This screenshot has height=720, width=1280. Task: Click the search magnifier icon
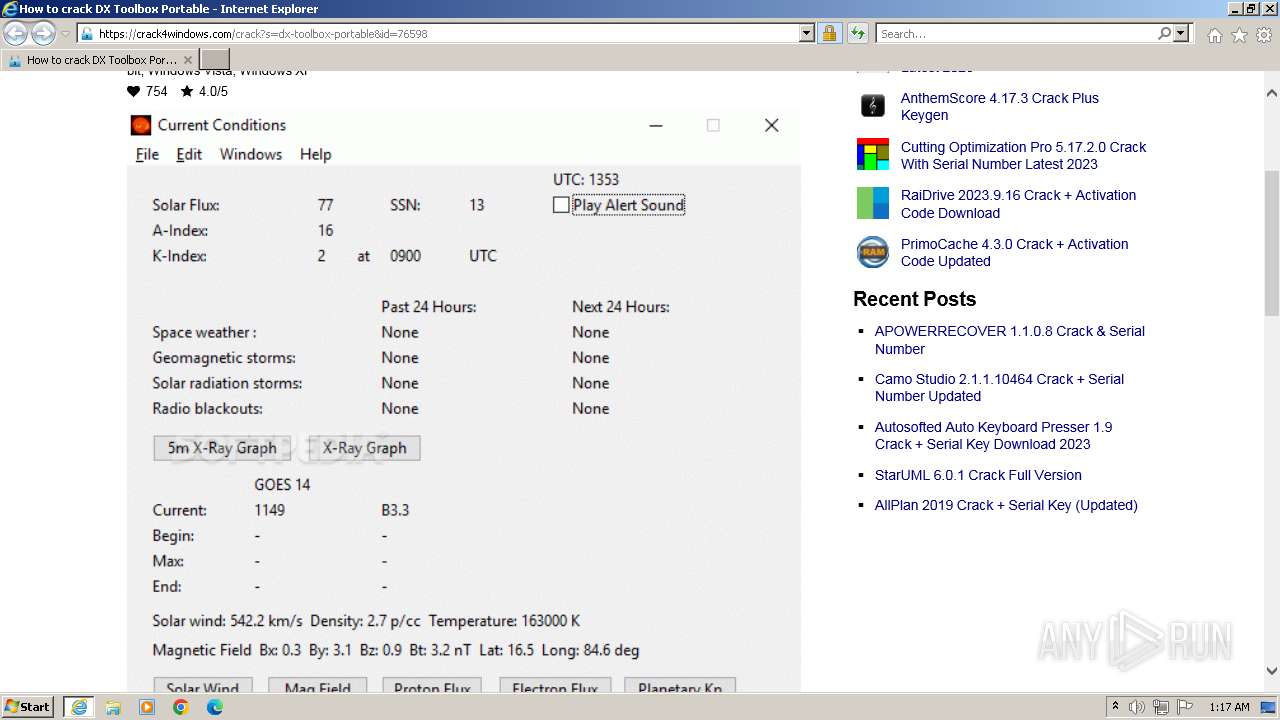tap(1164, 33)
